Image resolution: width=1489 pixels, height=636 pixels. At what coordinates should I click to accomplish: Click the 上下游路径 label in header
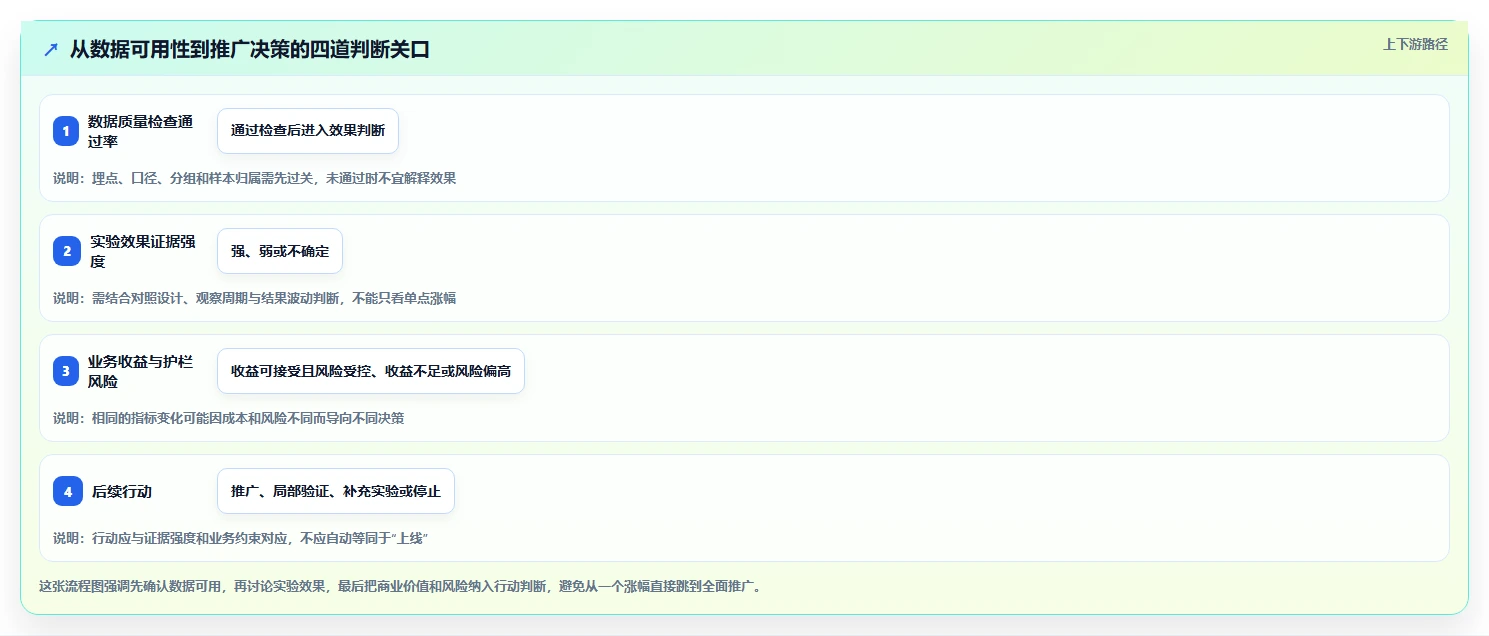[1415, 44]
